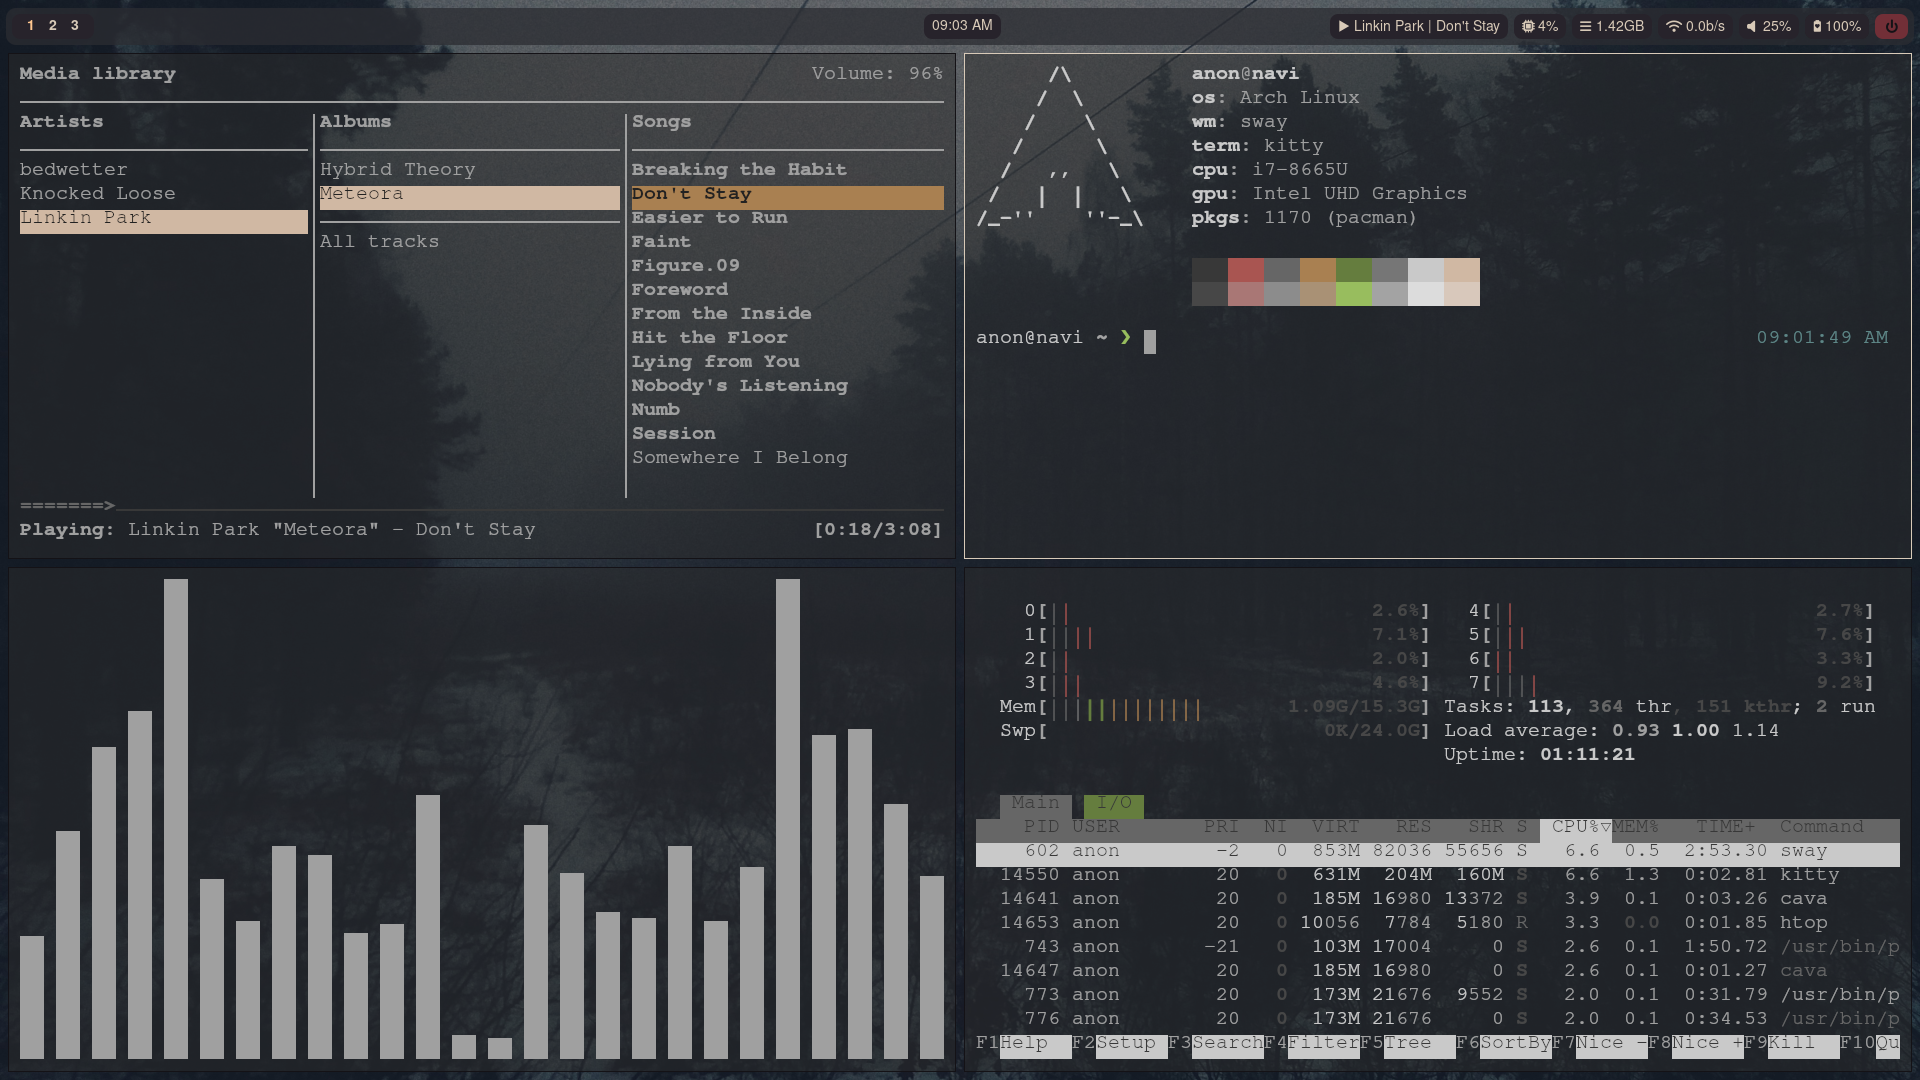Select song Session
Image resolution: width=1920 pixels, height=1080 pixels.
(787, 434)
